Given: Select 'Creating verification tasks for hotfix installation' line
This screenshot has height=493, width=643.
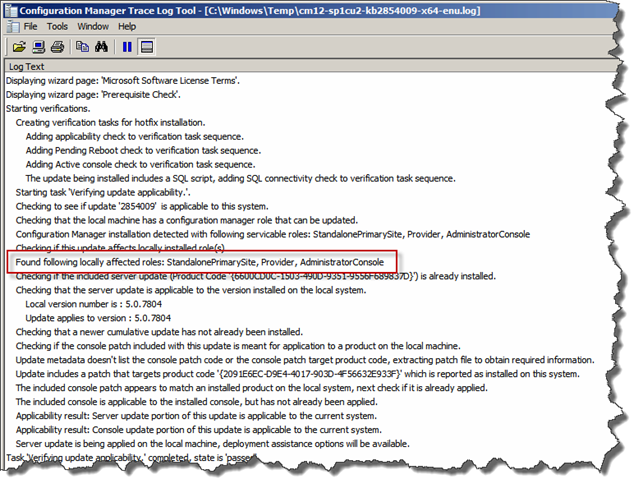Looking at the screenshot, I should pyautogui.click(x=110, y=123).
